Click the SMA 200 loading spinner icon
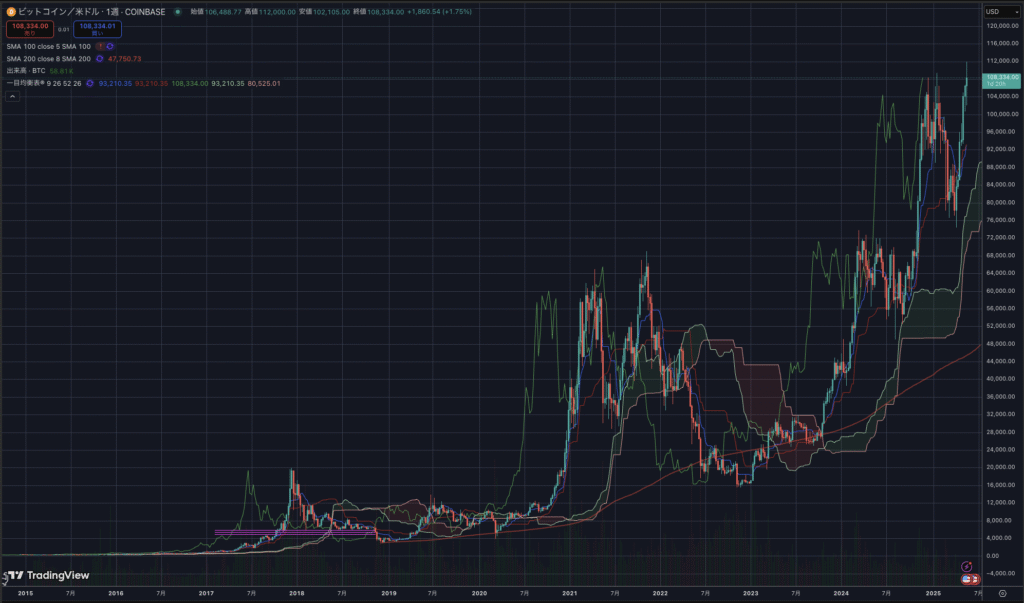The height and width of the screenshot is (603, 1024). [100, 59]
